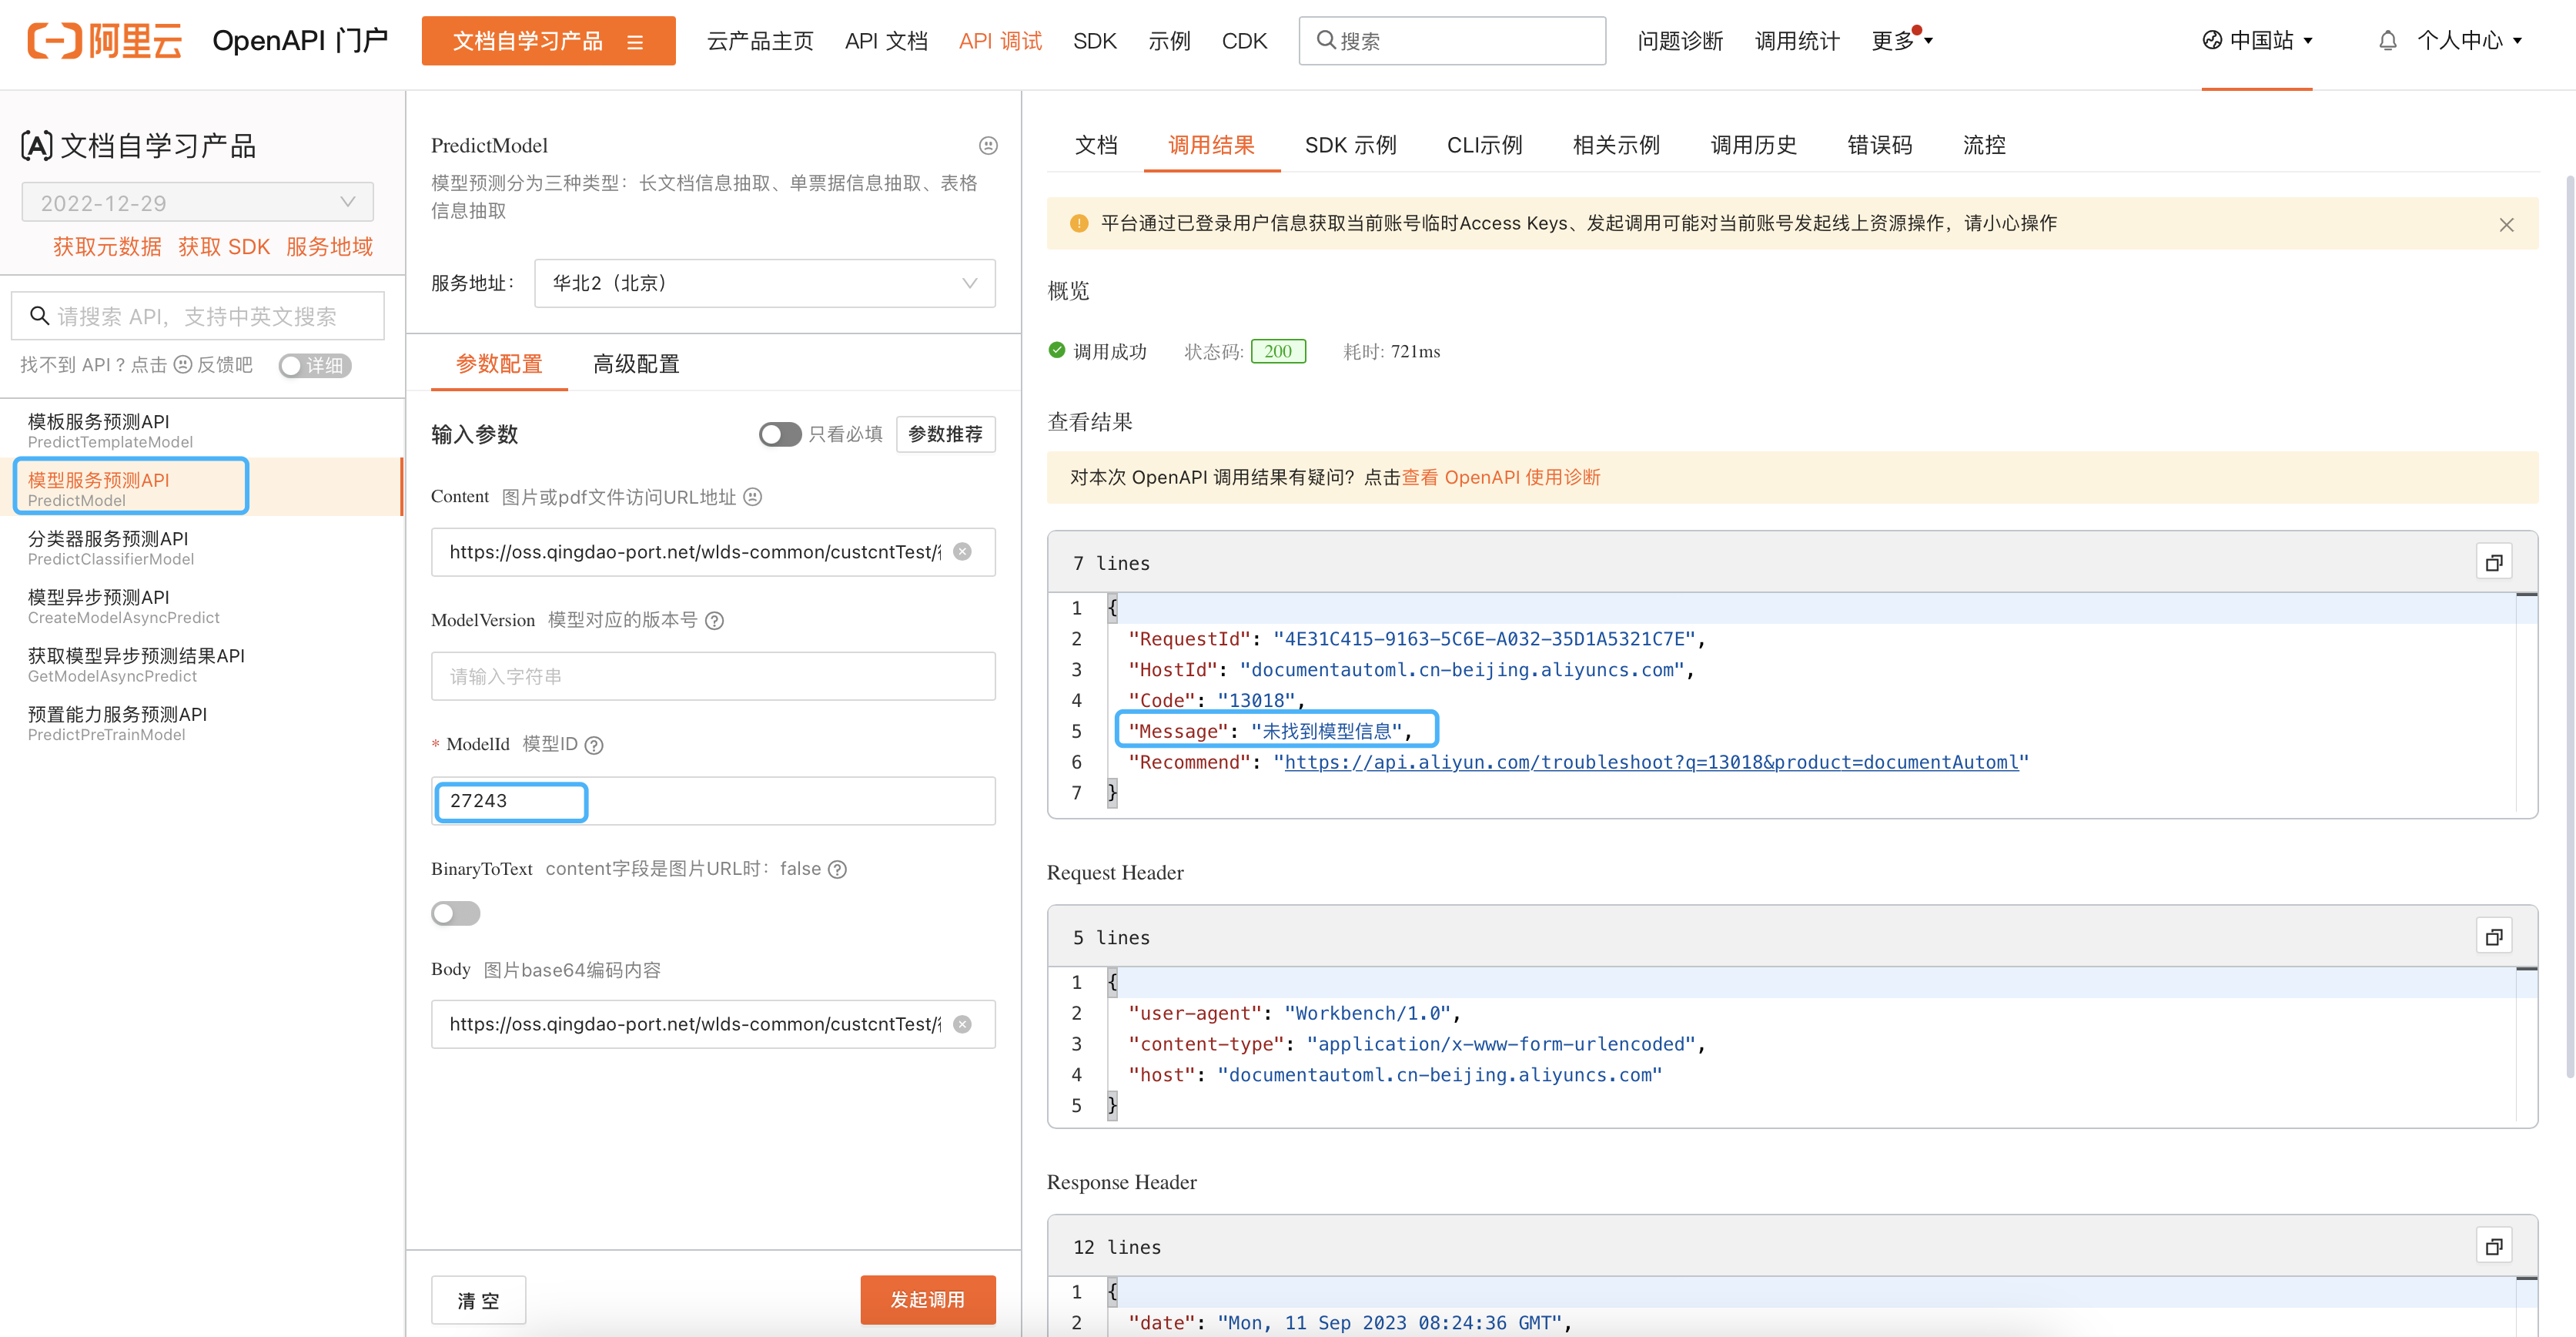
Task: Select 预置能力服务预测API PredictPreTrainModel
Action: pyautogui.click(x=200, y=723)
